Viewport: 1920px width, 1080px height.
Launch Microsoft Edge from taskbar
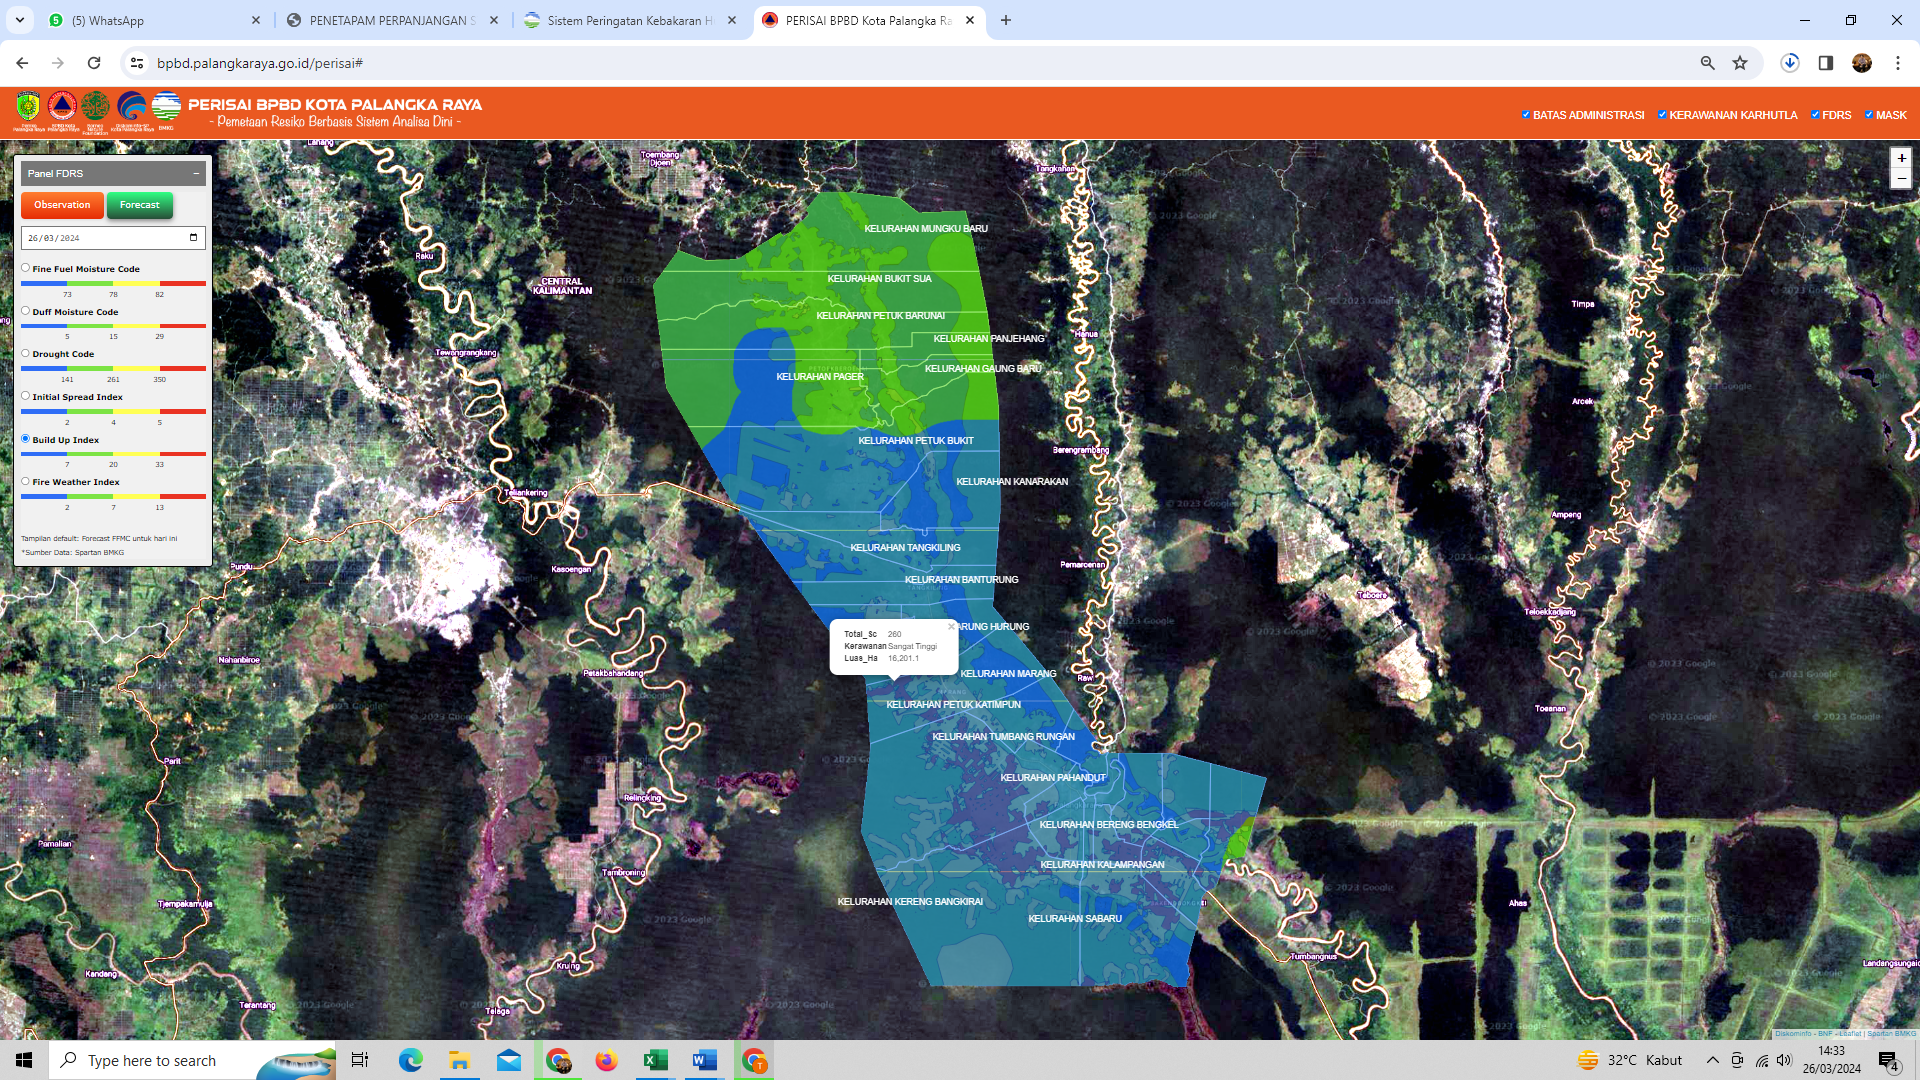pos(411,1060)
